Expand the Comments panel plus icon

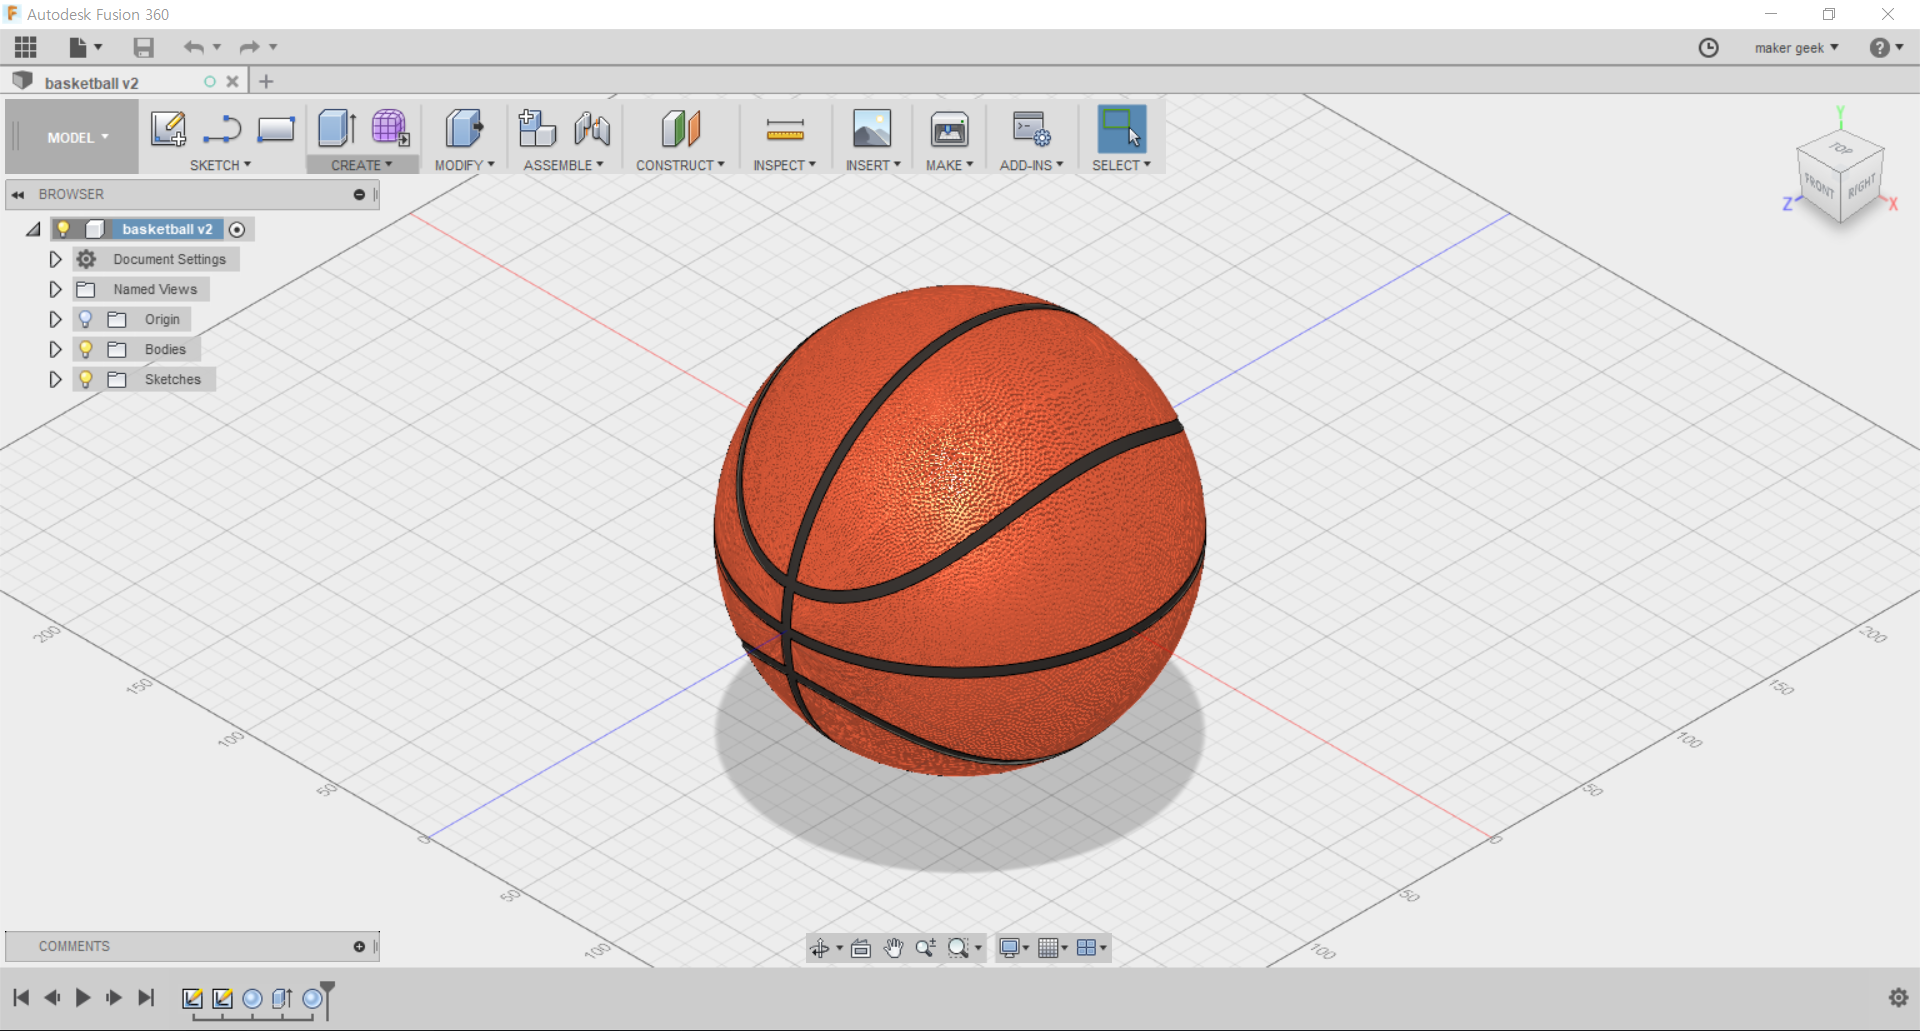[359, 946]
